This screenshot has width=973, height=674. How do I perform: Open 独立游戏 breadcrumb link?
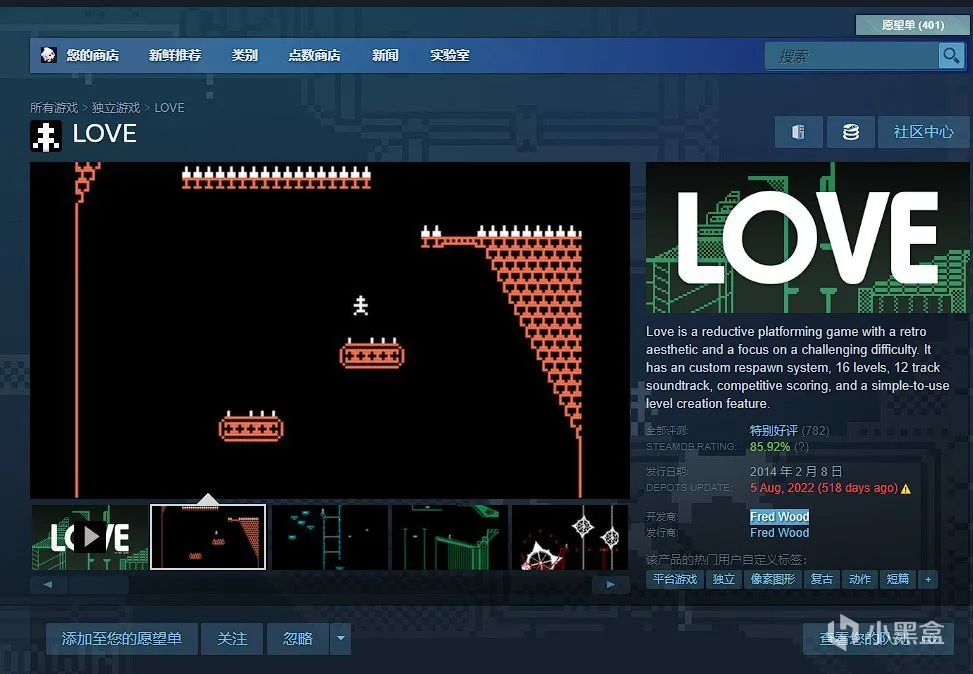point(116,107)
